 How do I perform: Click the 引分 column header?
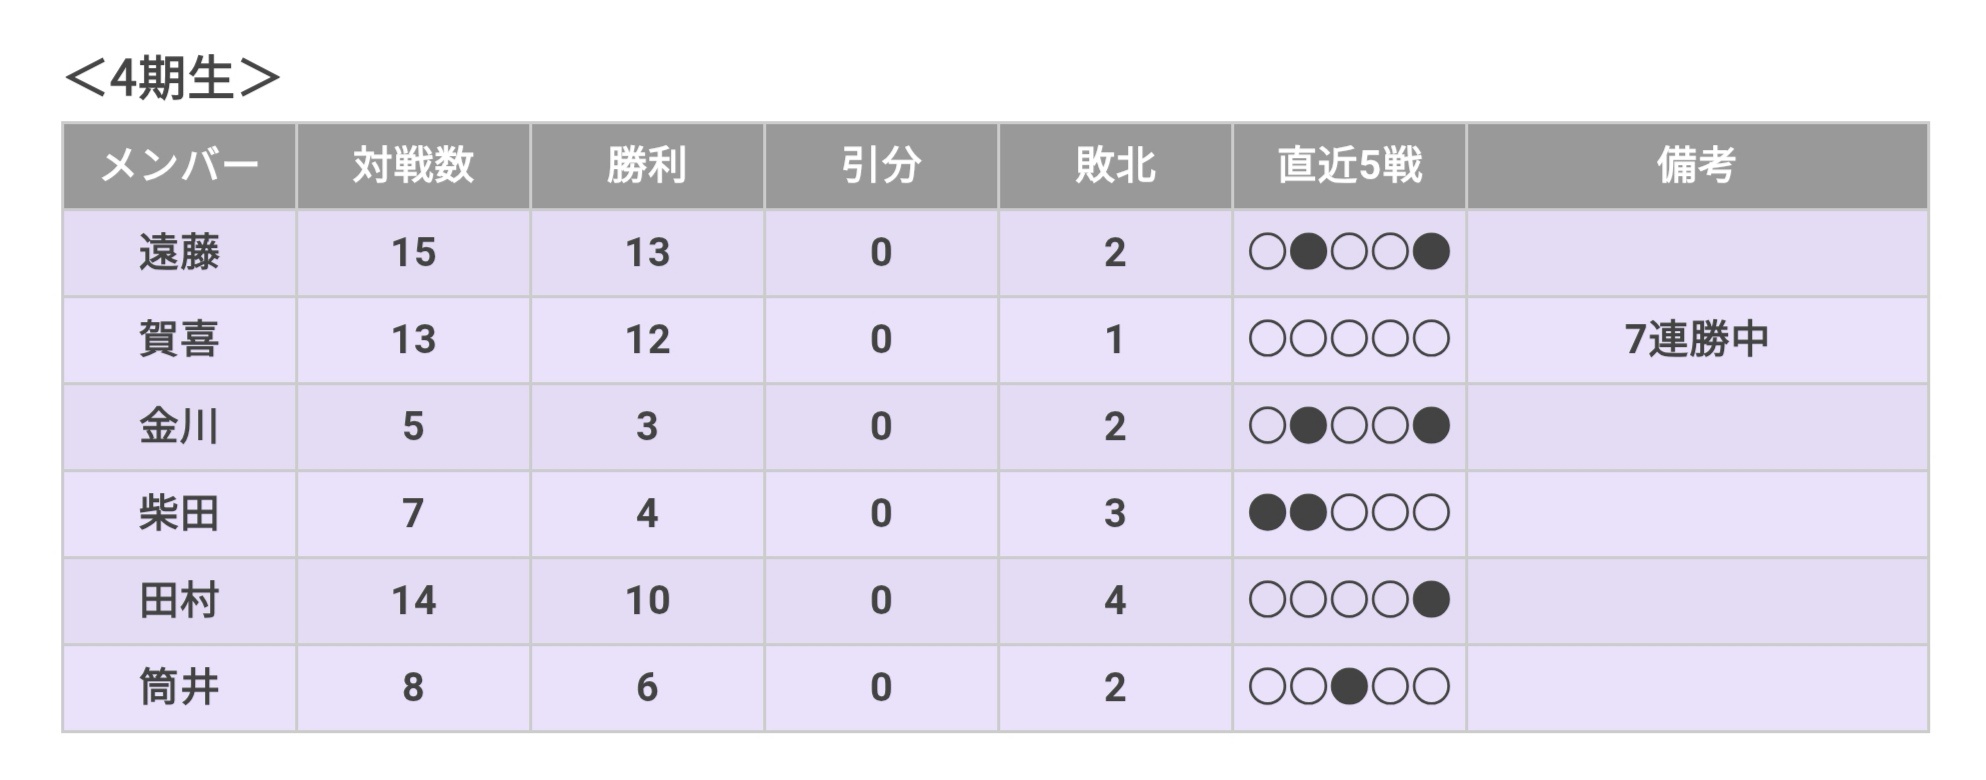881,166
